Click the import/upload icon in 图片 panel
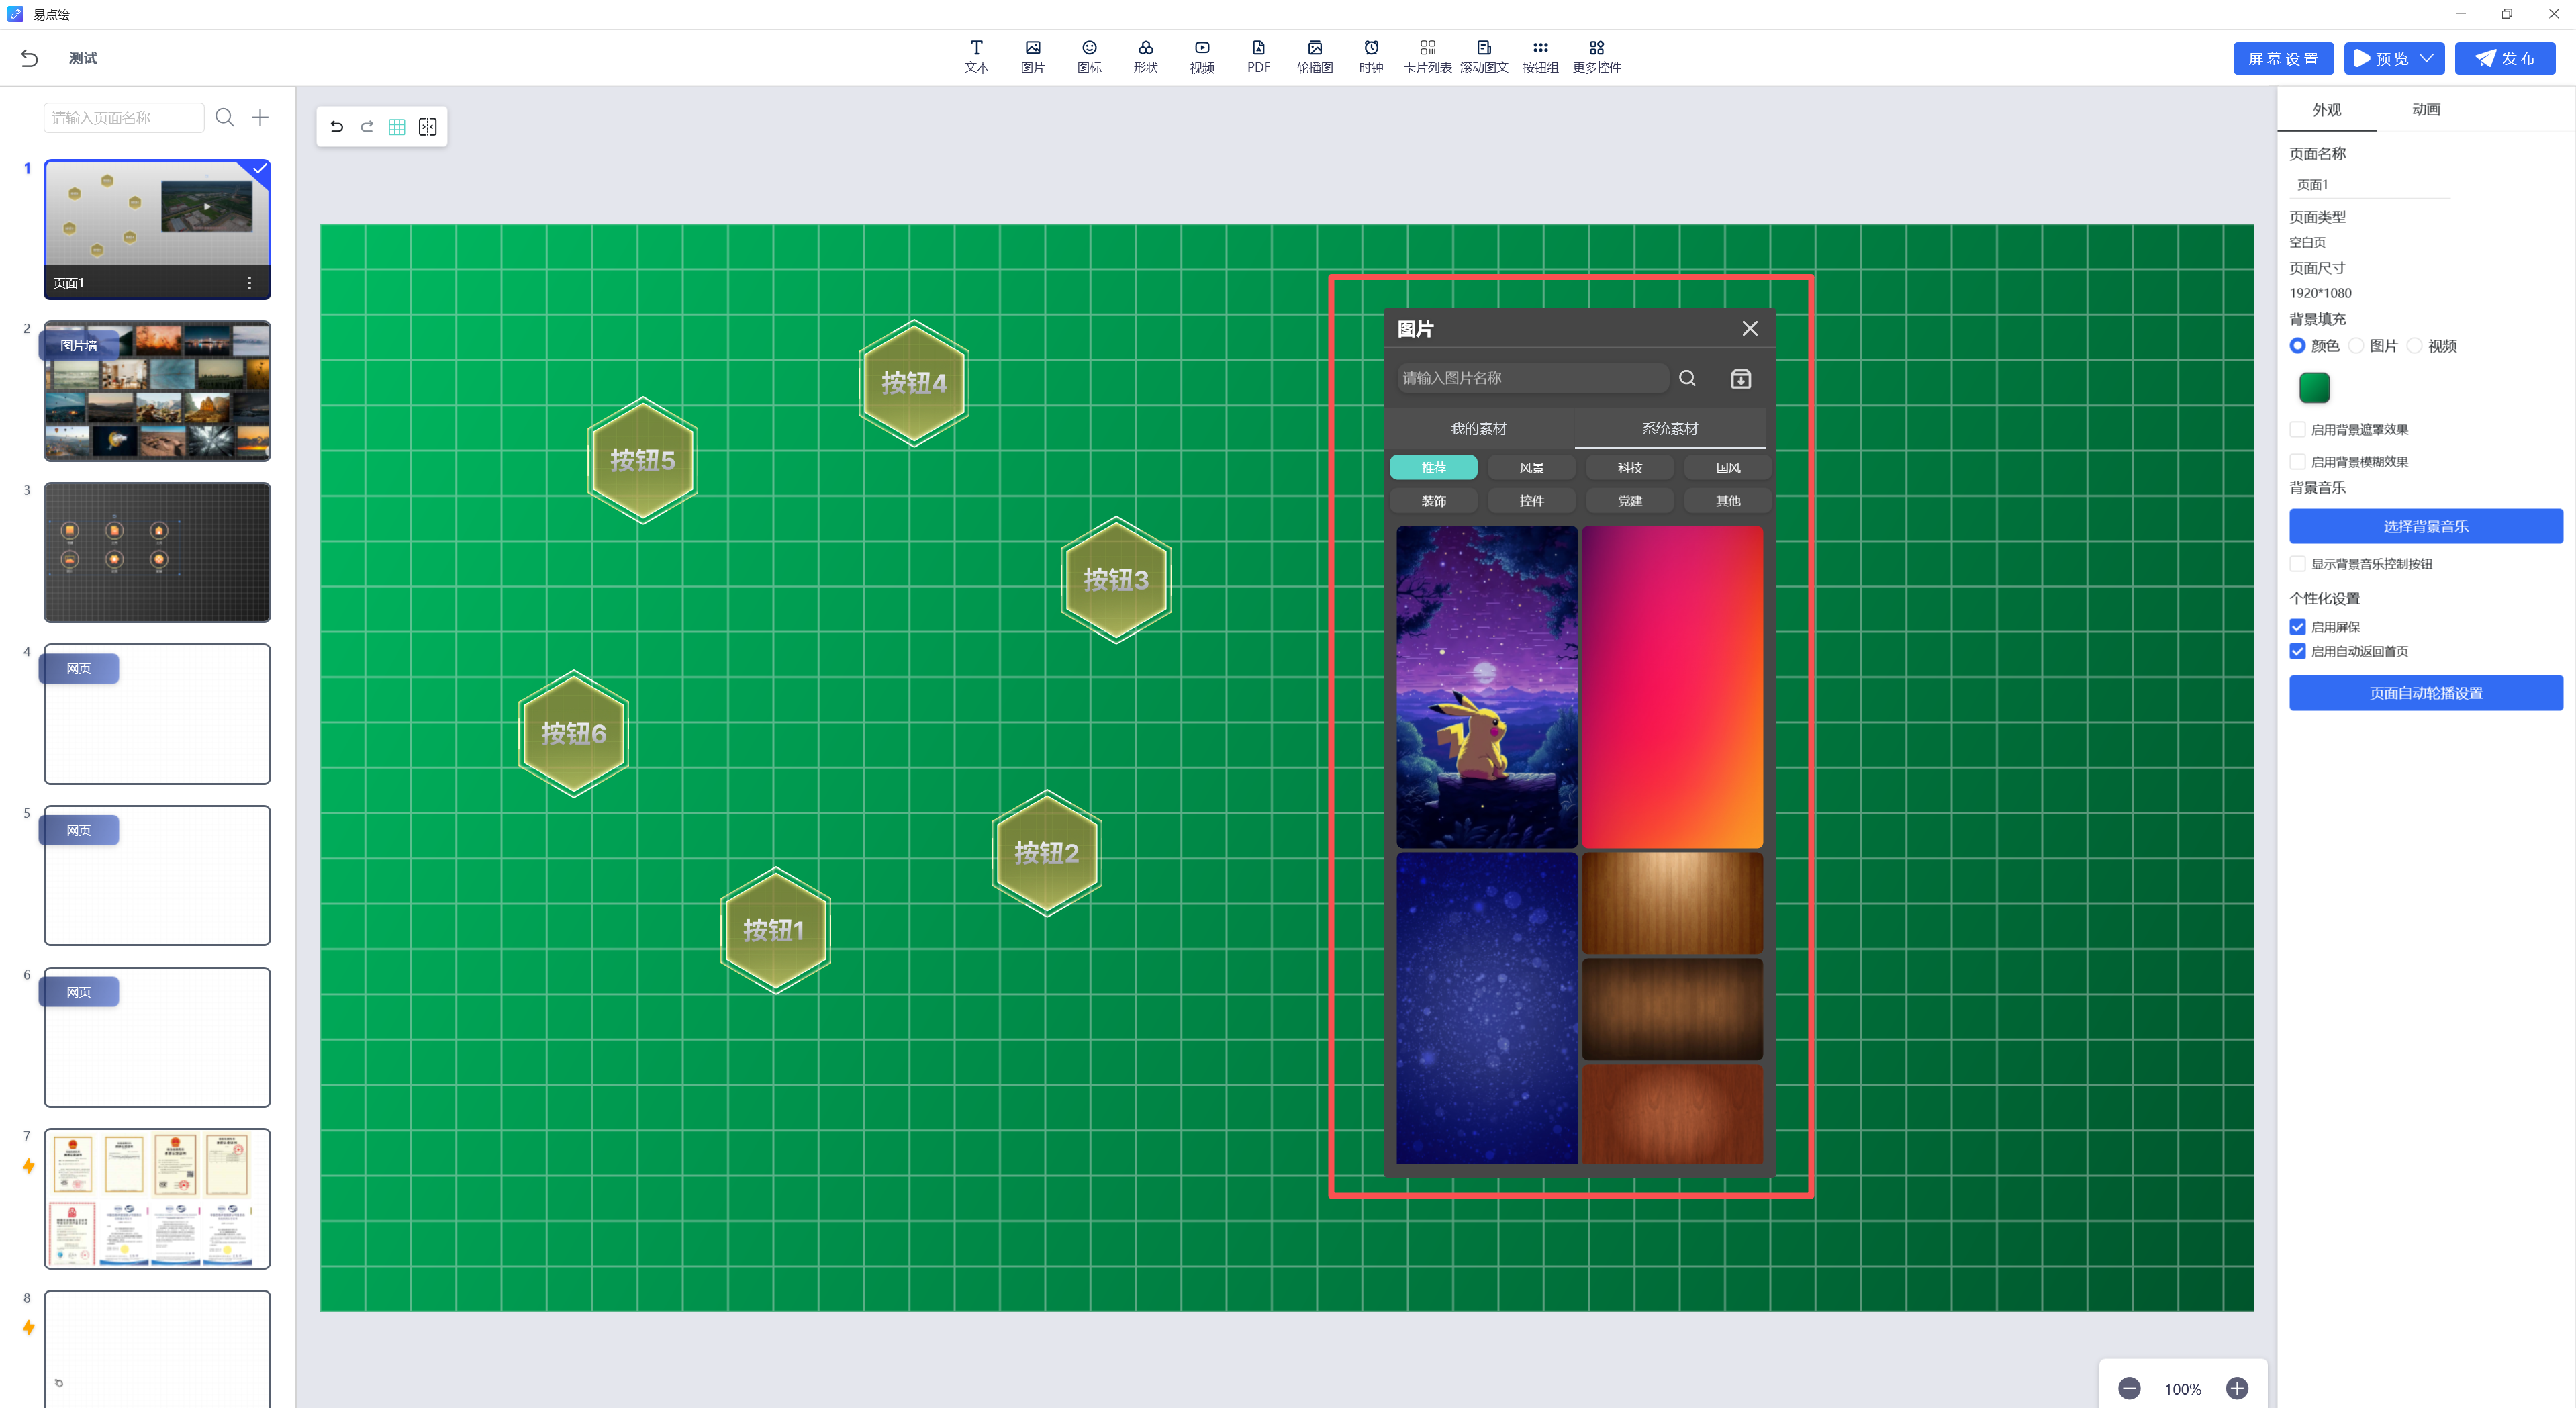The image size is (2576, 1408). 1741,378
